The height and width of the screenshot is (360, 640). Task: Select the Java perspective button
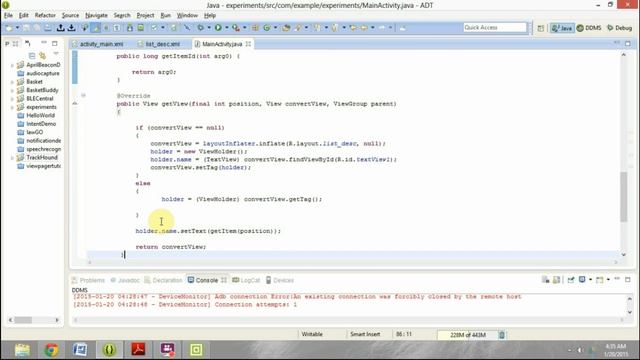pos(562,28)
